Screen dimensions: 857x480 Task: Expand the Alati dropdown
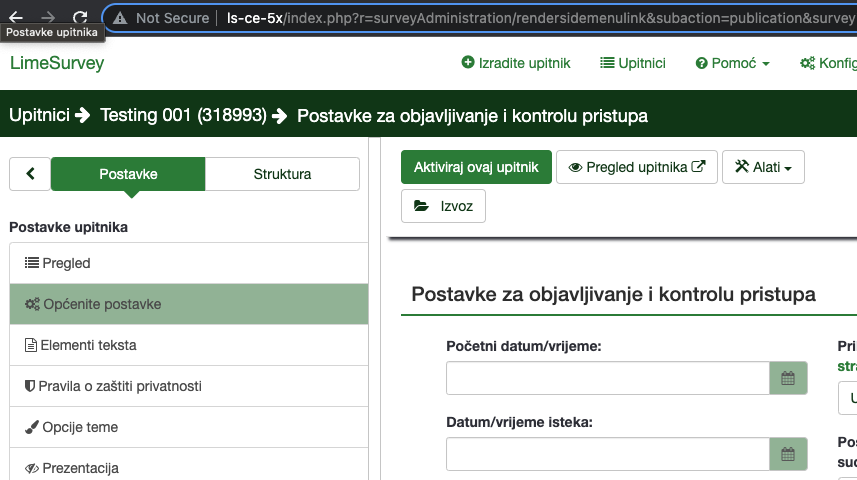coord(762,168)
